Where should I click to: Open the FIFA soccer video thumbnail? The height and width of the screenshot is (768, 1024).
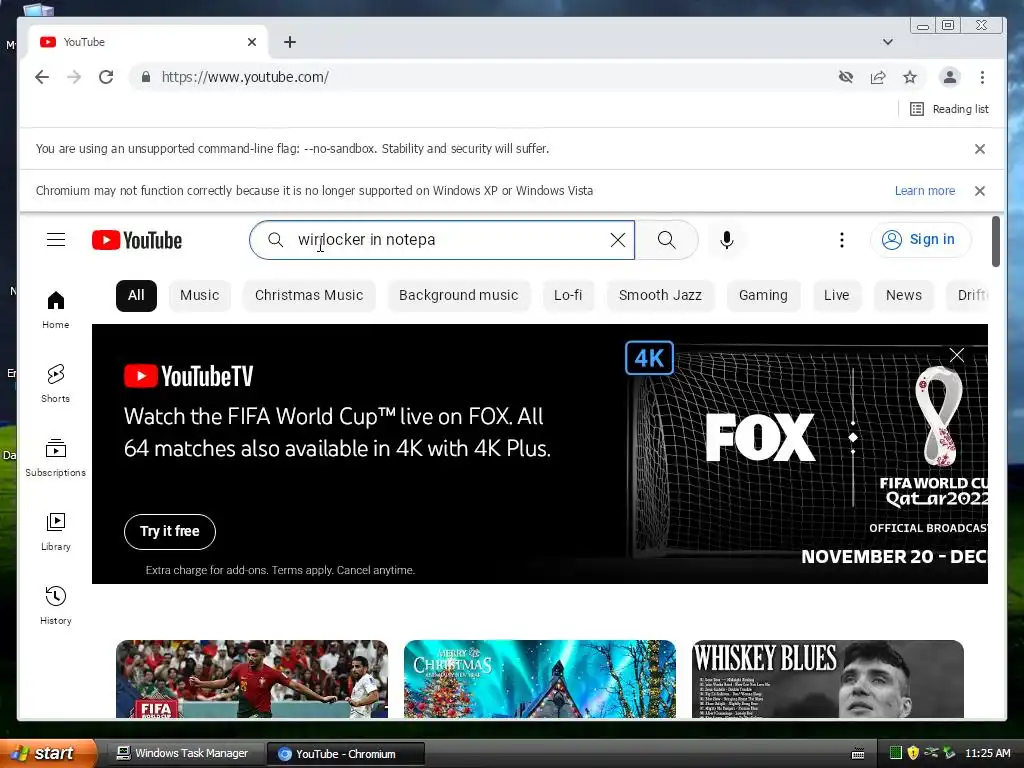pyautogui.click(x=251, y=679)
